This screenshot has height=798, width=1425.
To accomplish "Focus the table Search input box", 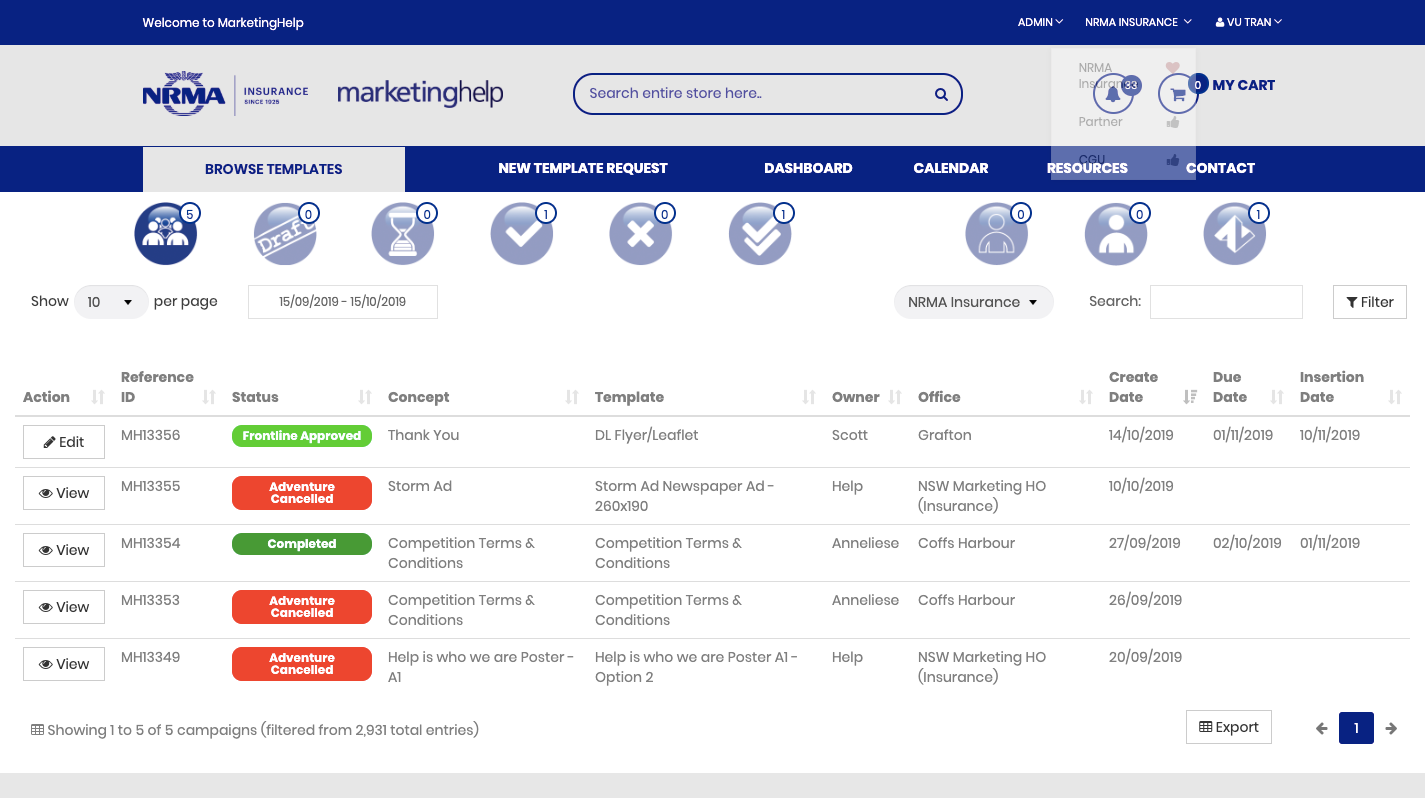I will (1226, 302).
